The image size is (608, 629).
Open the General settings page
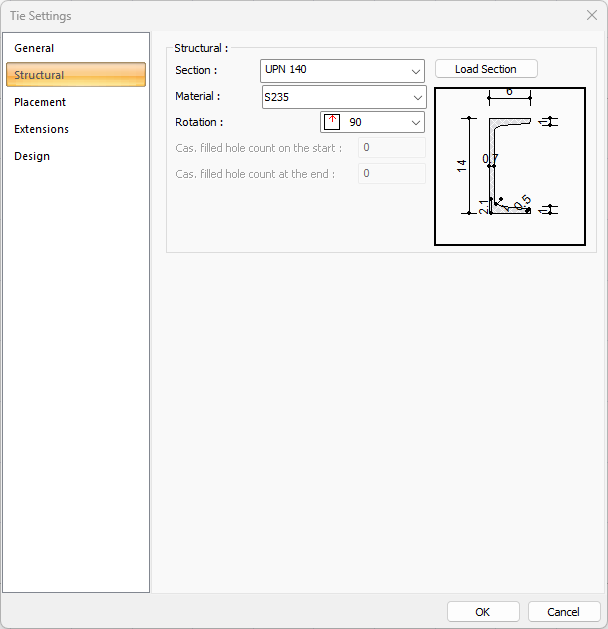tap(34, 48)
